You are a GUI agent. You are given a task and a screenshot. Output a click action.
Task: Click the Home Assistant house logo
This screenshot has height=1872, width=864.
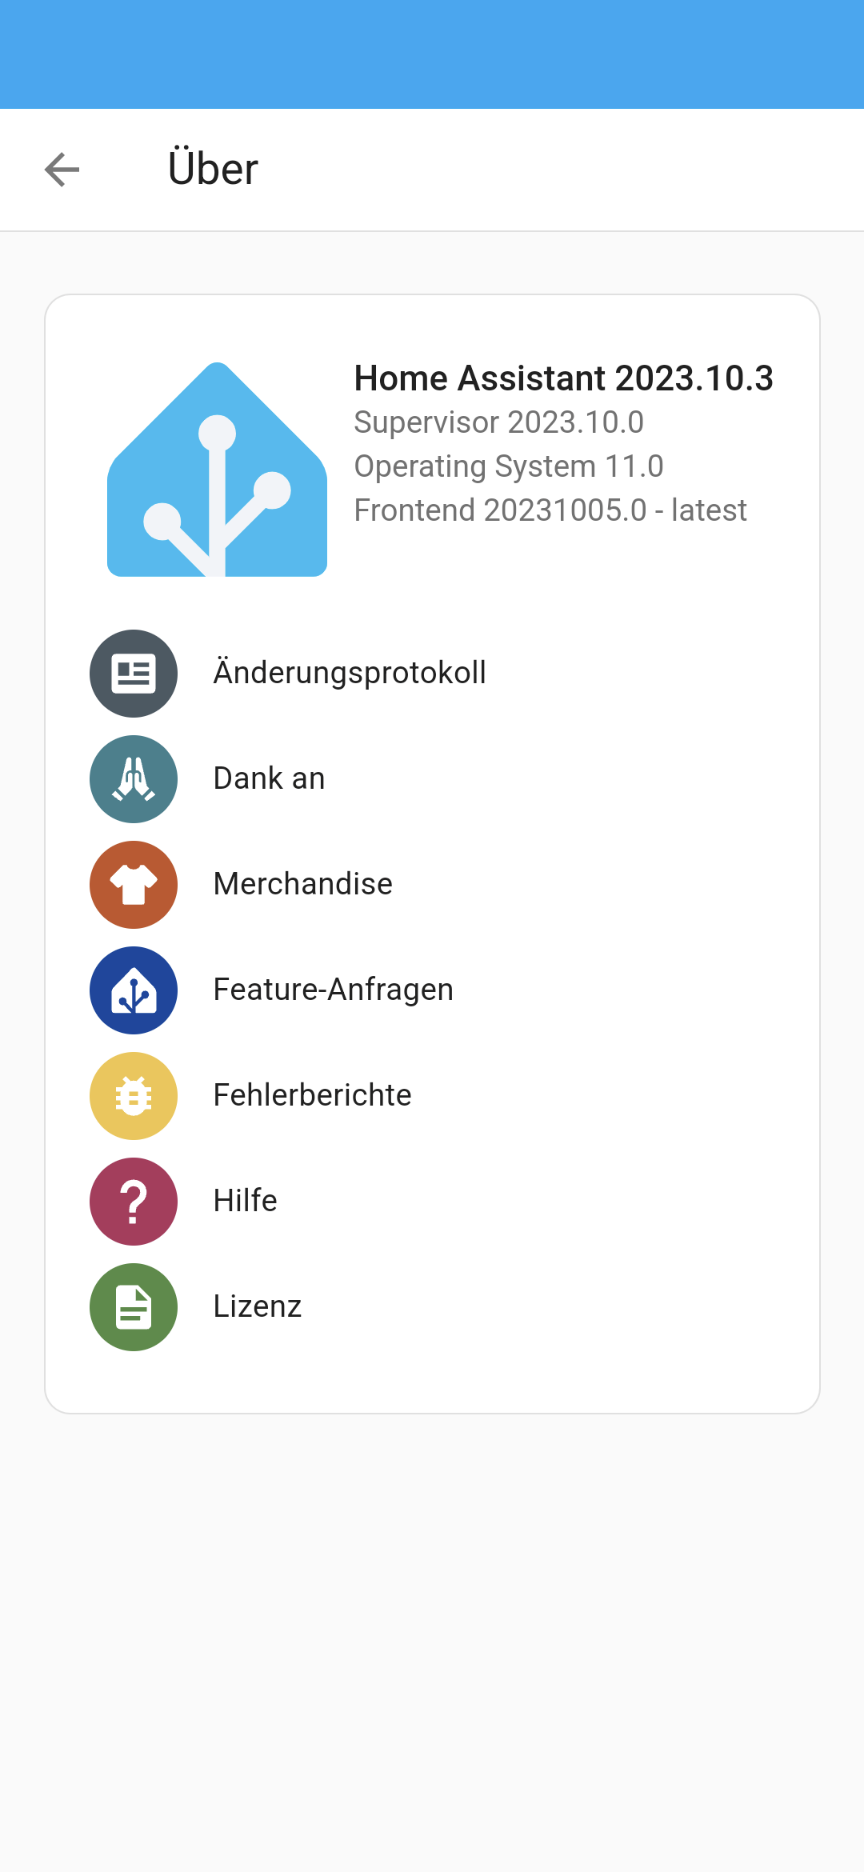pos(217,470)
